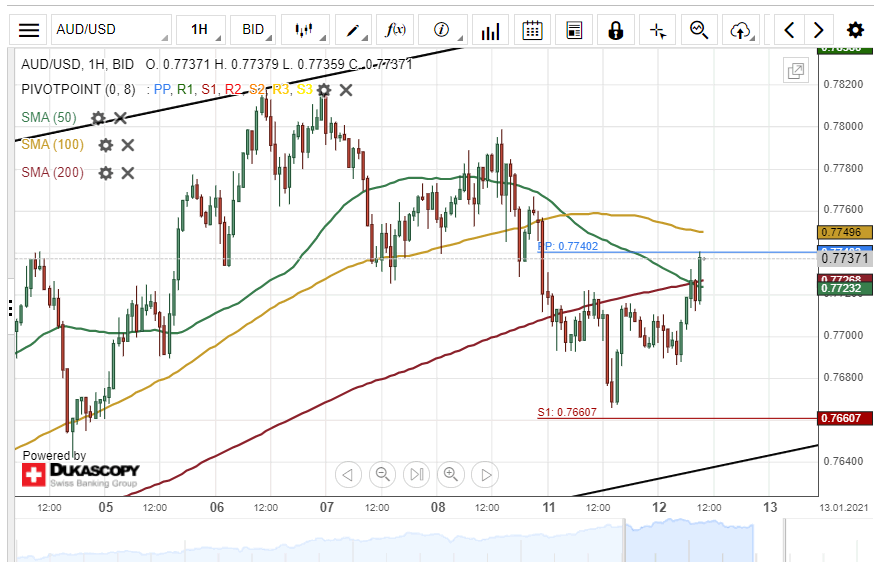The image size is (876, 568).
Task: Open the BID price side dropdown
Action: (253, 30)
